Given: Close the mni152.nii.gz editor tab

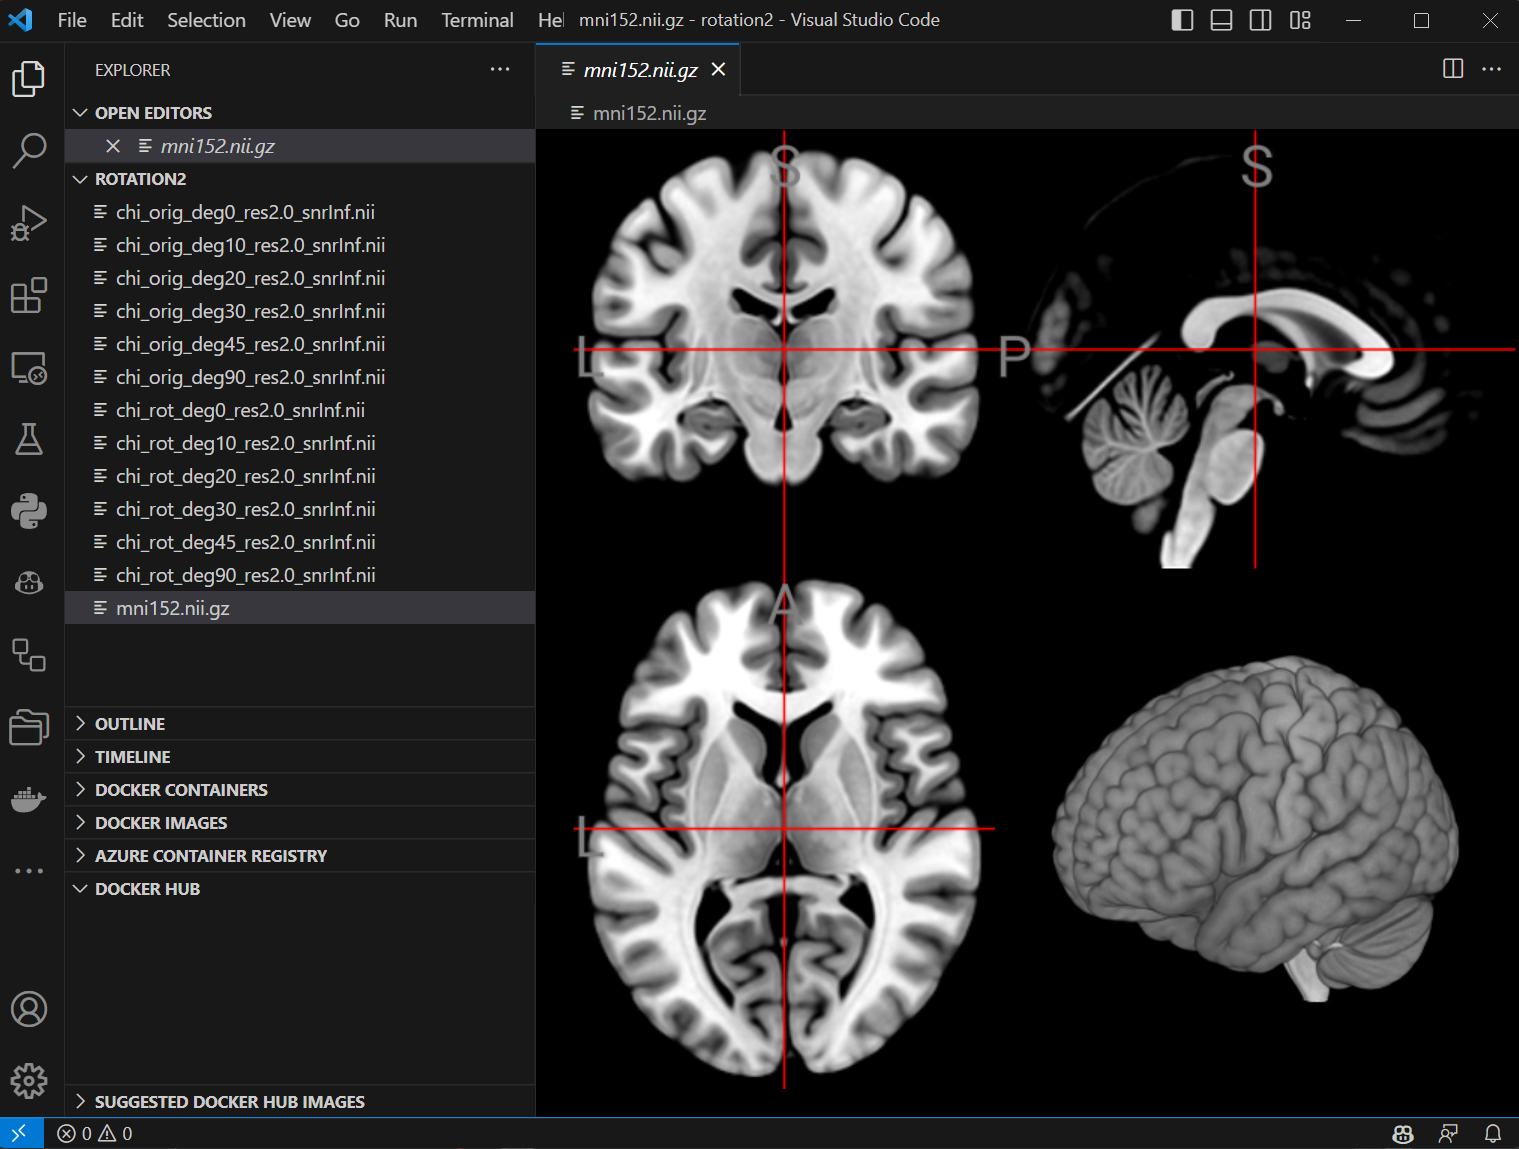Looking at the screenshot, I should point(718,69).
